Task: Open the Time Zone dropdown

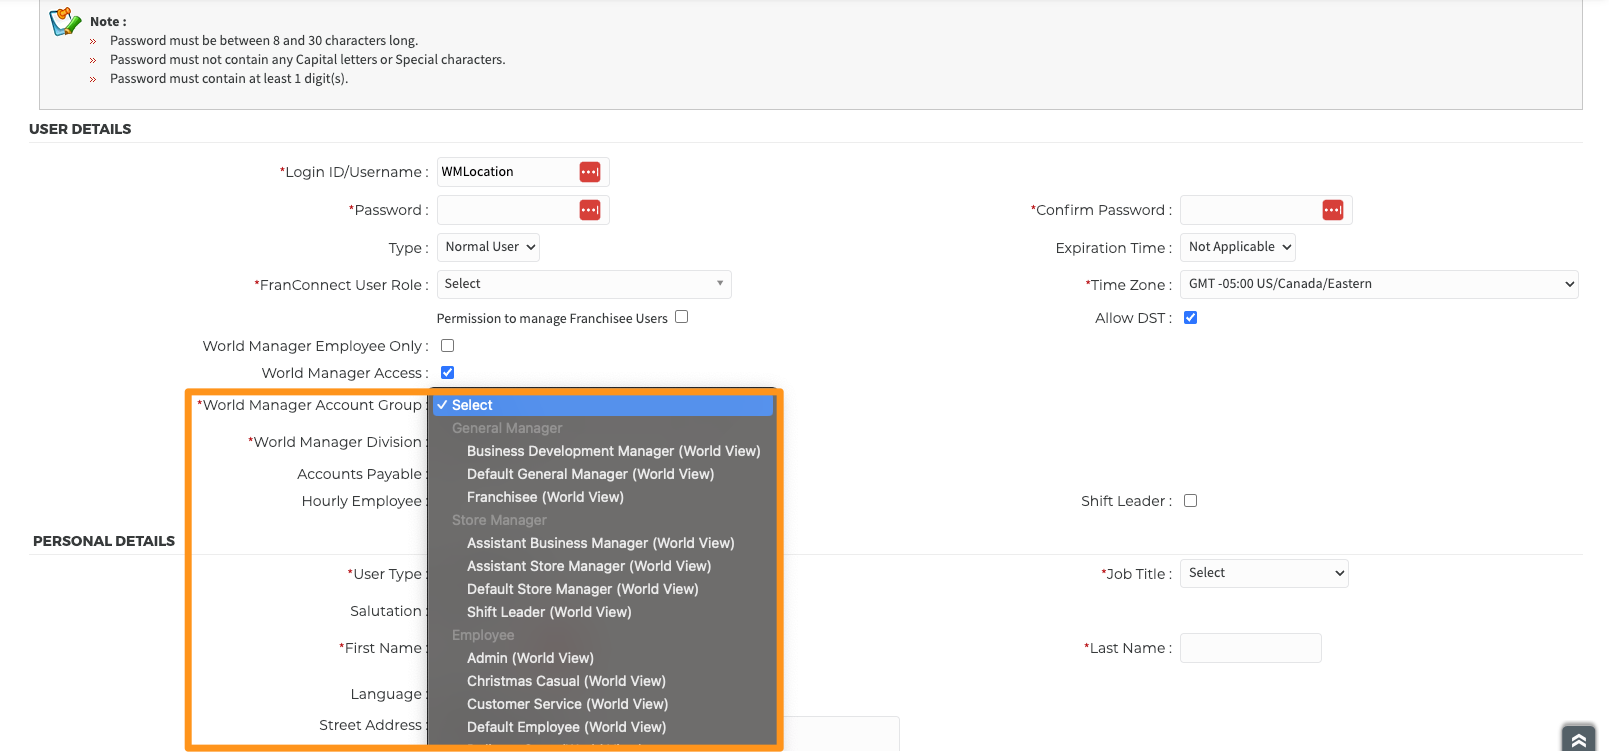Action: point(1379,284)
